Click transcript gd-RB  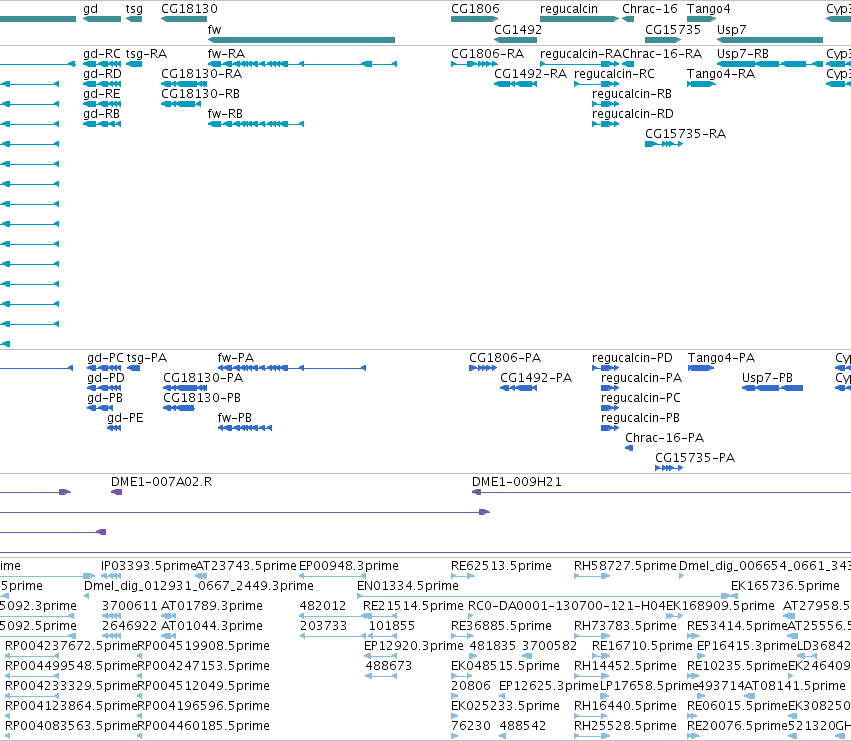pyautogui.click(x=102, y=124)
